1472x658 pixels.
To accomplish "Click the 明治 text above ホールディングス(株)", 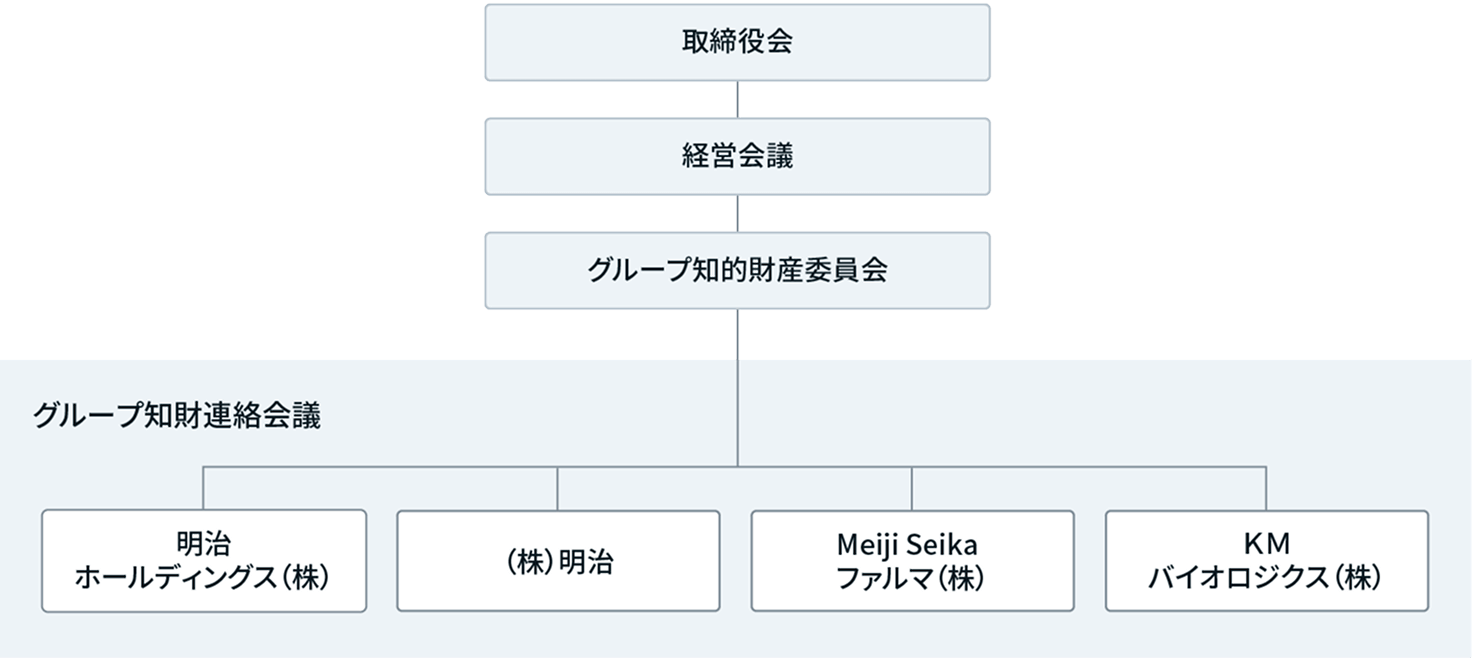I will click(203, 545).
